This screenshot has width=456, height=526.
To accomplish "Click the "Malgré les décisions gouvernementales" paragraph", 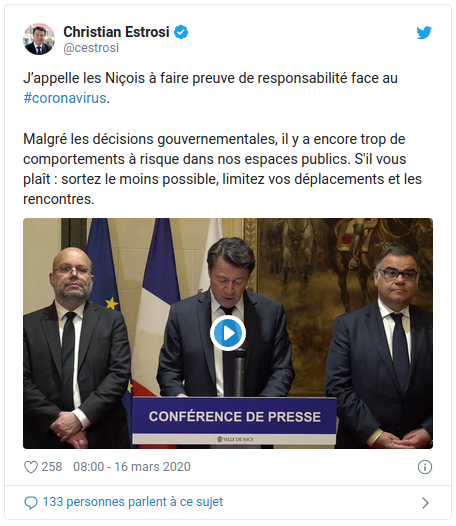I will (222, 169).
